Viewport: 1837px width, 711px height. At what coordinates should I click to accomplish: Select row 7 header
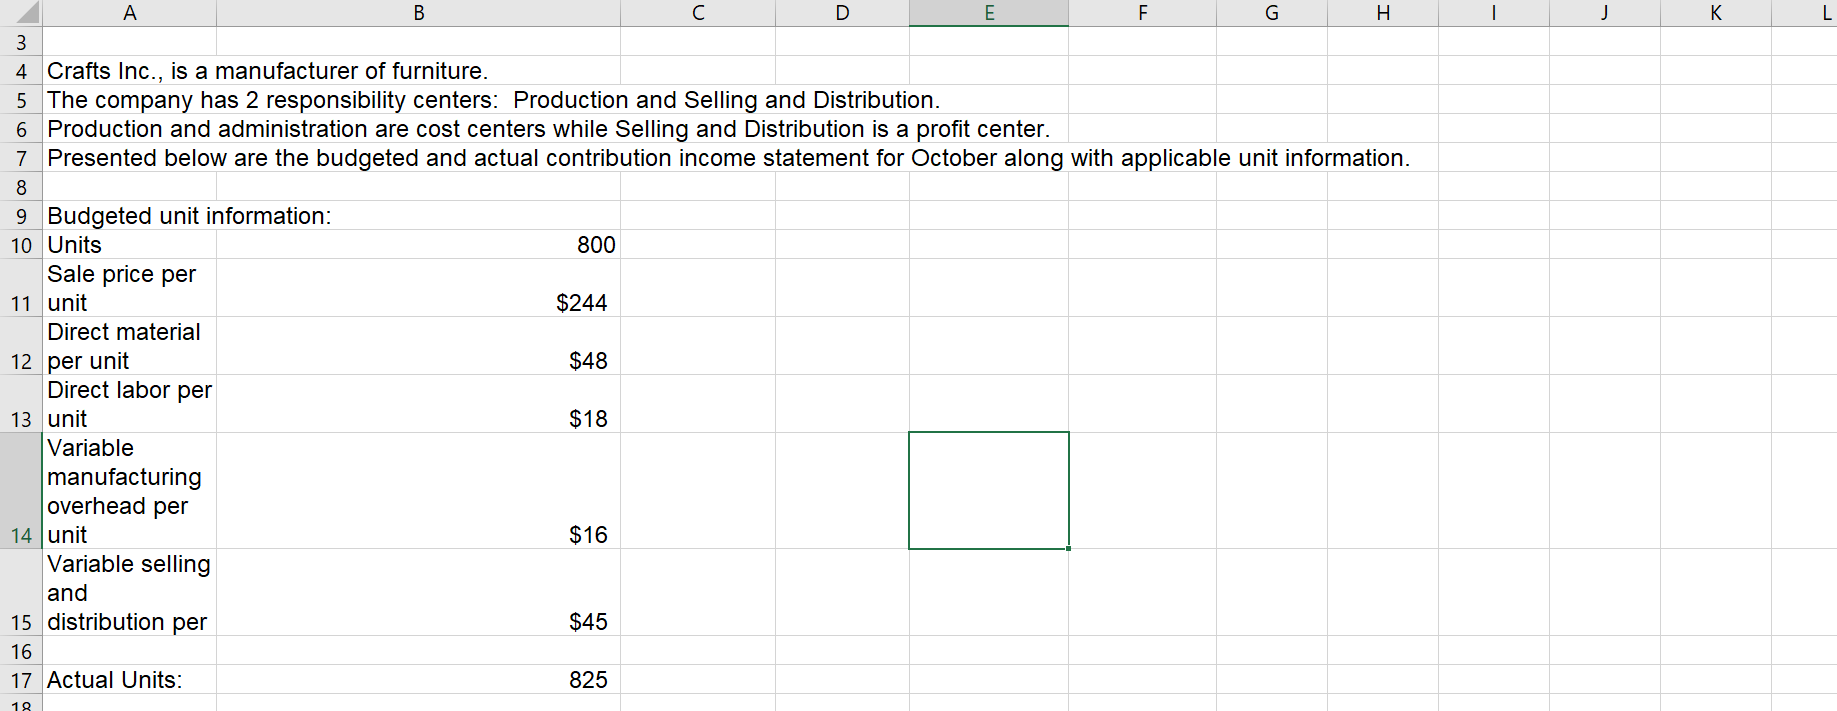click(21, 158)
